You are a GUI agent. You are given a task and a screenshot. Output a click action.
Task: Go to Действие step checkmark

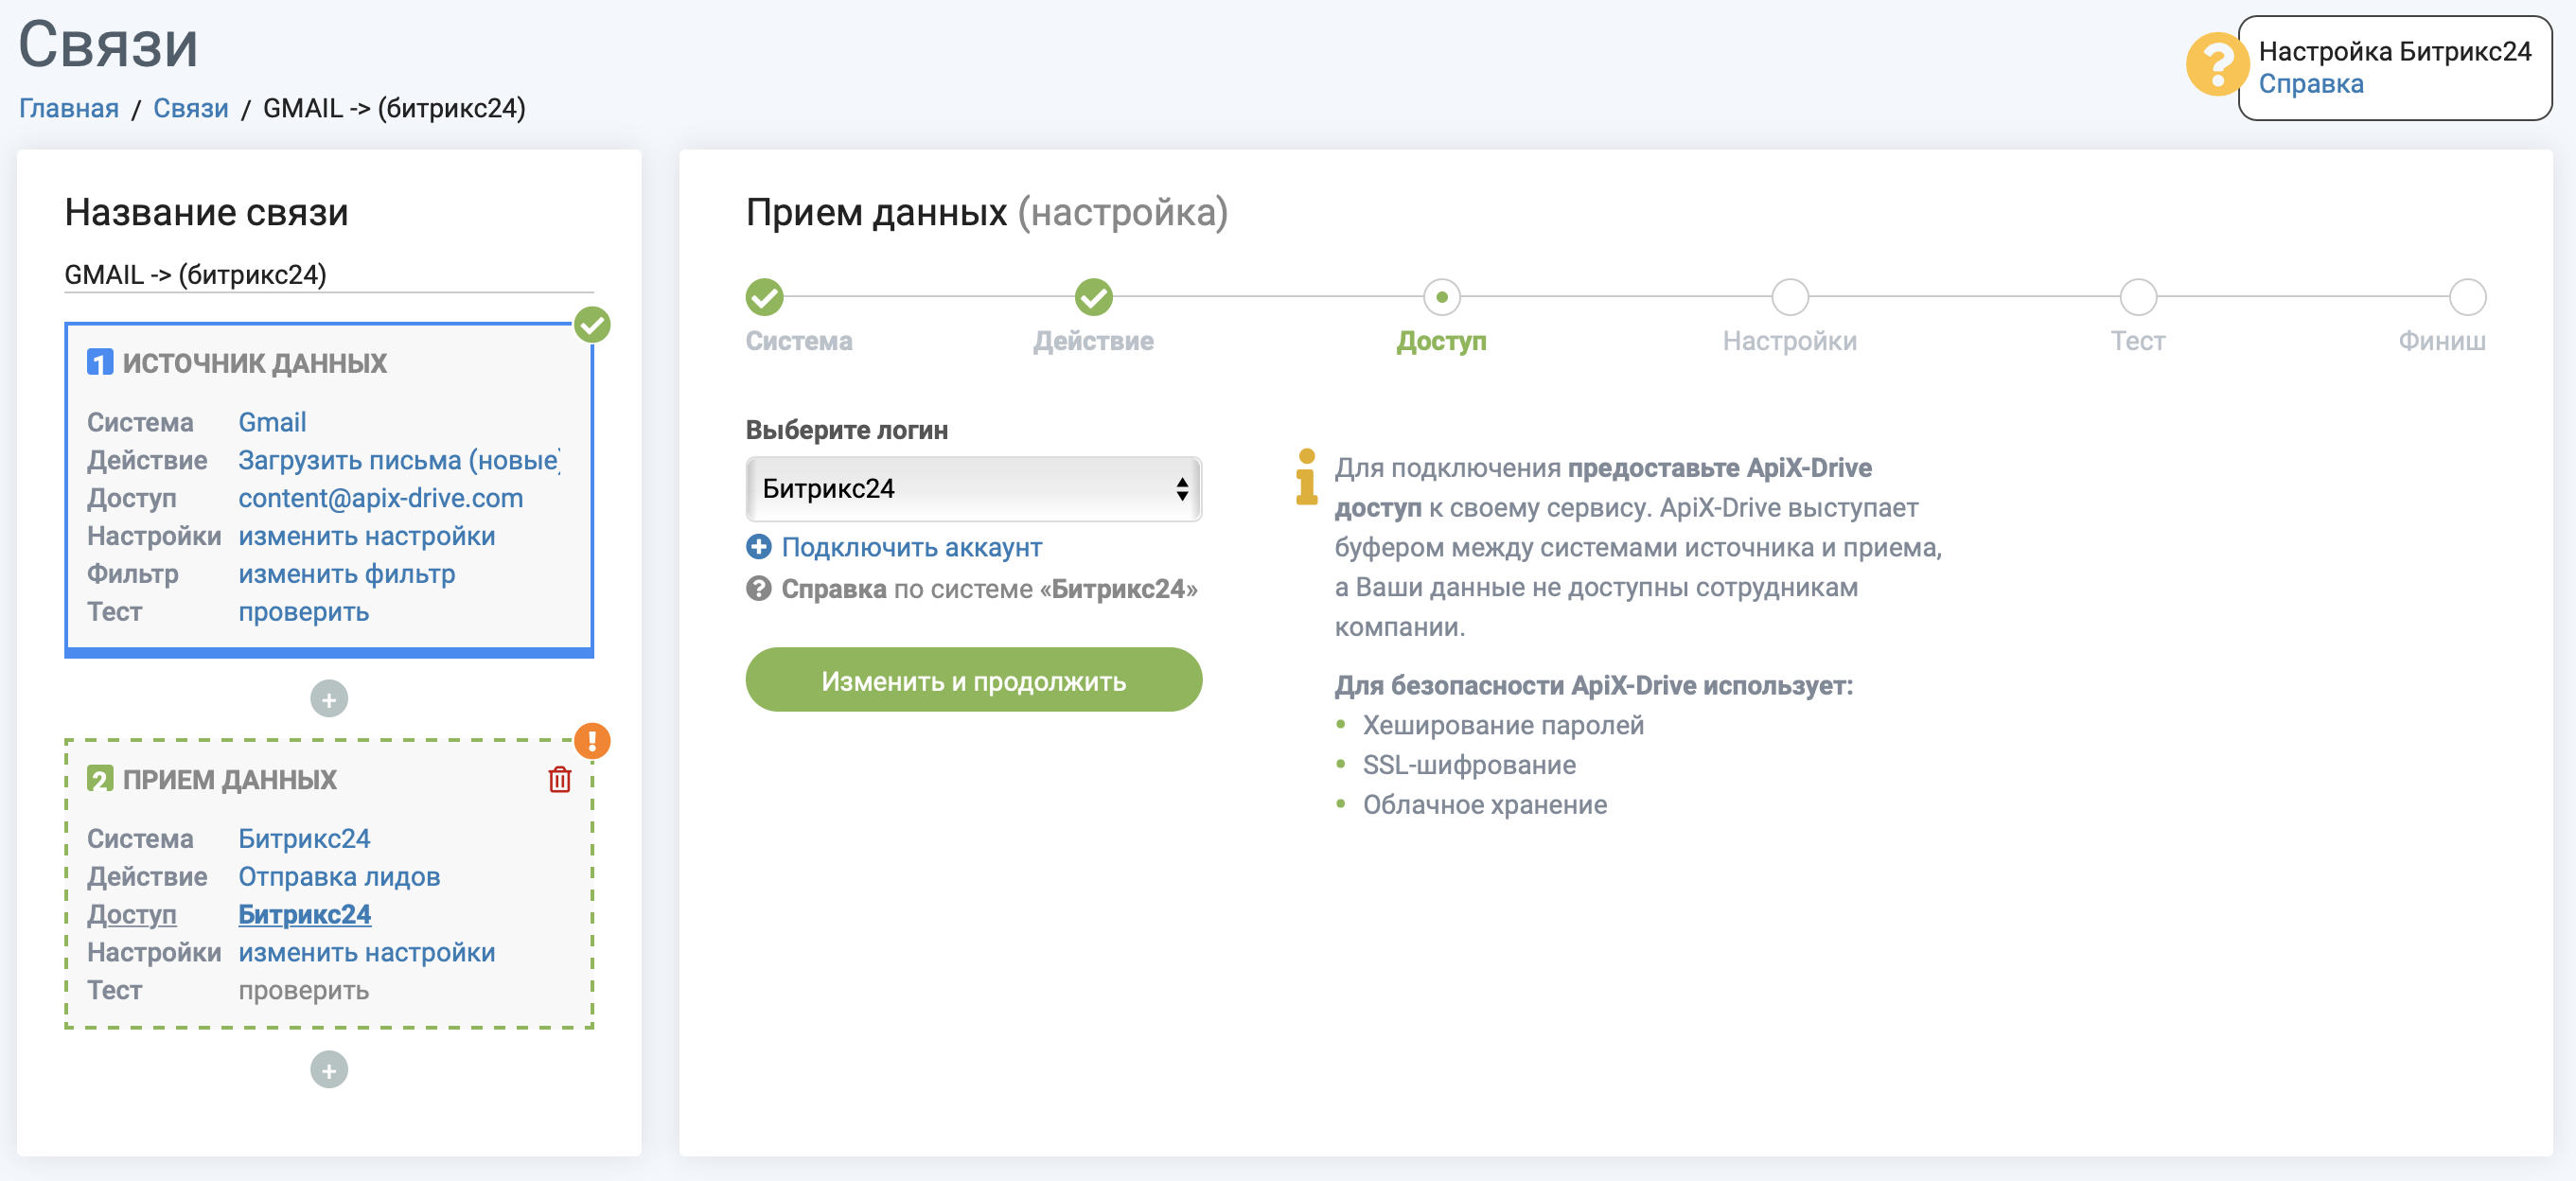point(1093,297)
